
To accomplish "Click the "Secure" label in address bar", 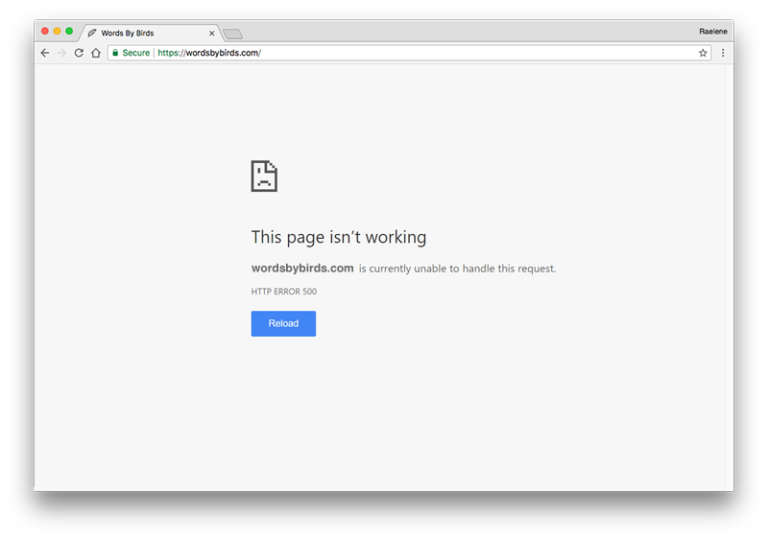I will click(x=136, y=53).
